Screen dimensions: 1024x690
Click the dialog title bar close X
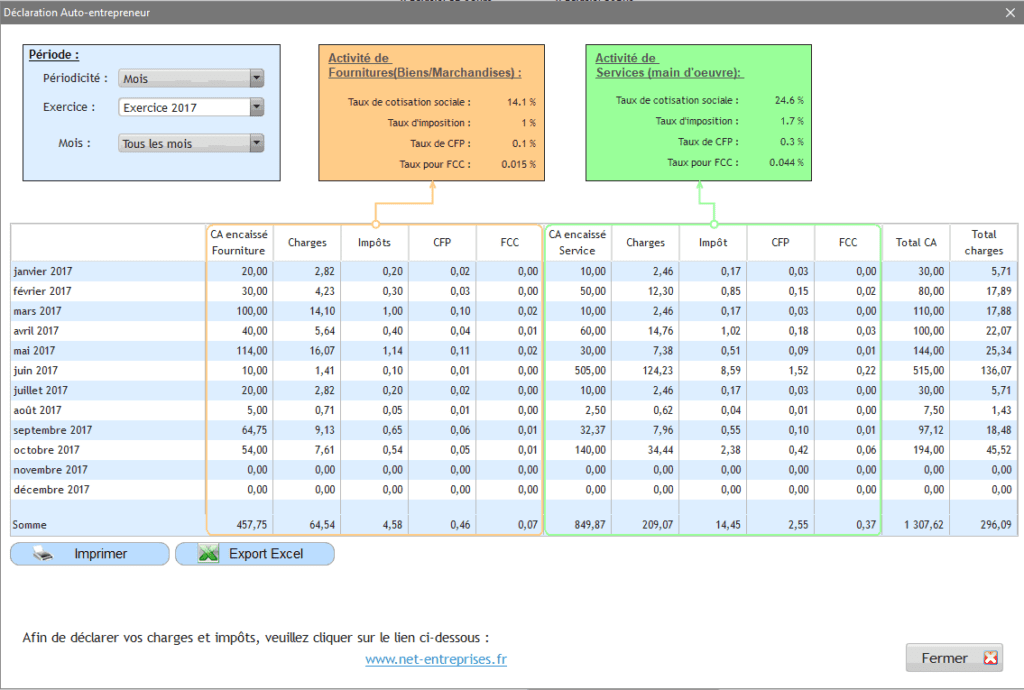[x=1009, y=12]
